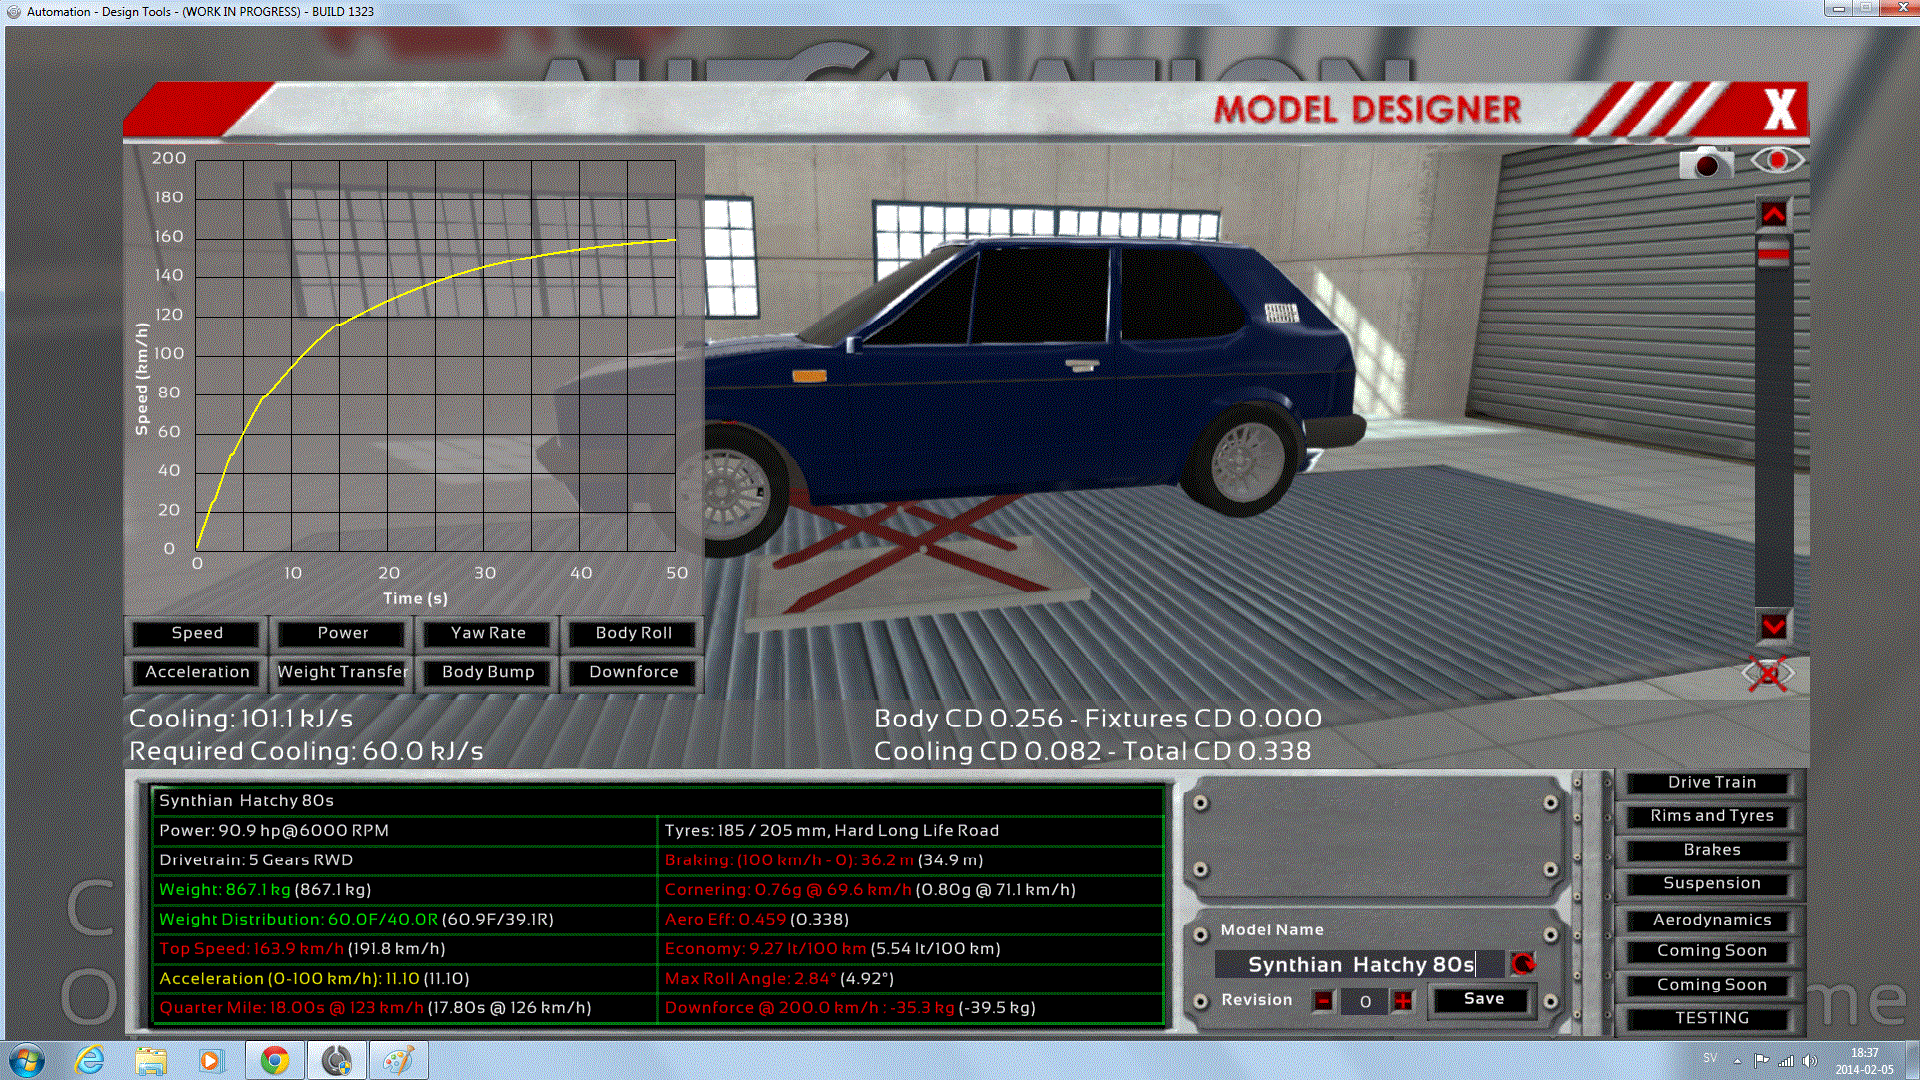Close the Model Designer with the X
Image resolution: width=1920 pixels, height=1080 pixels.
point(1780,110)
